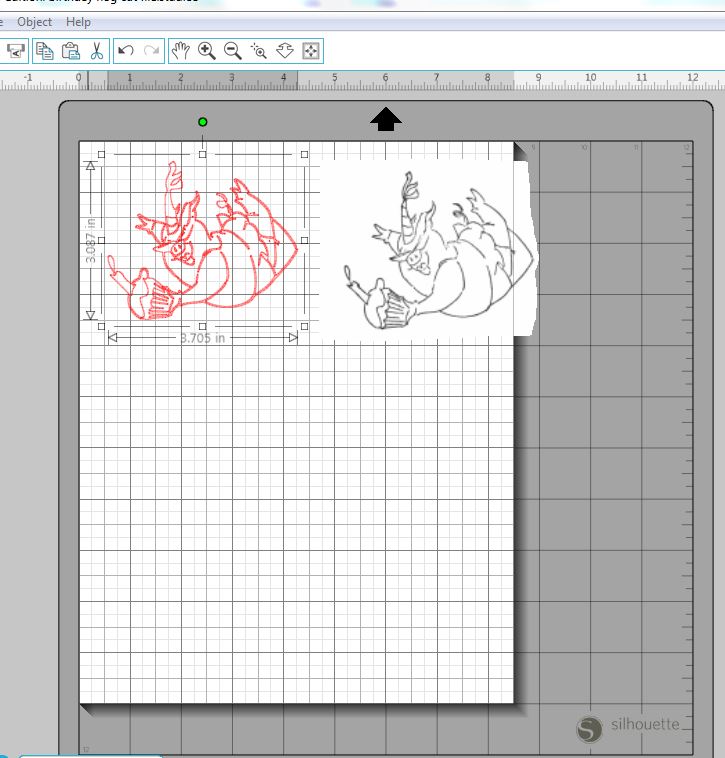Click the 3.705 in width label
The height and width of the screenshot is (758, 725).
(x=203, y=338)
